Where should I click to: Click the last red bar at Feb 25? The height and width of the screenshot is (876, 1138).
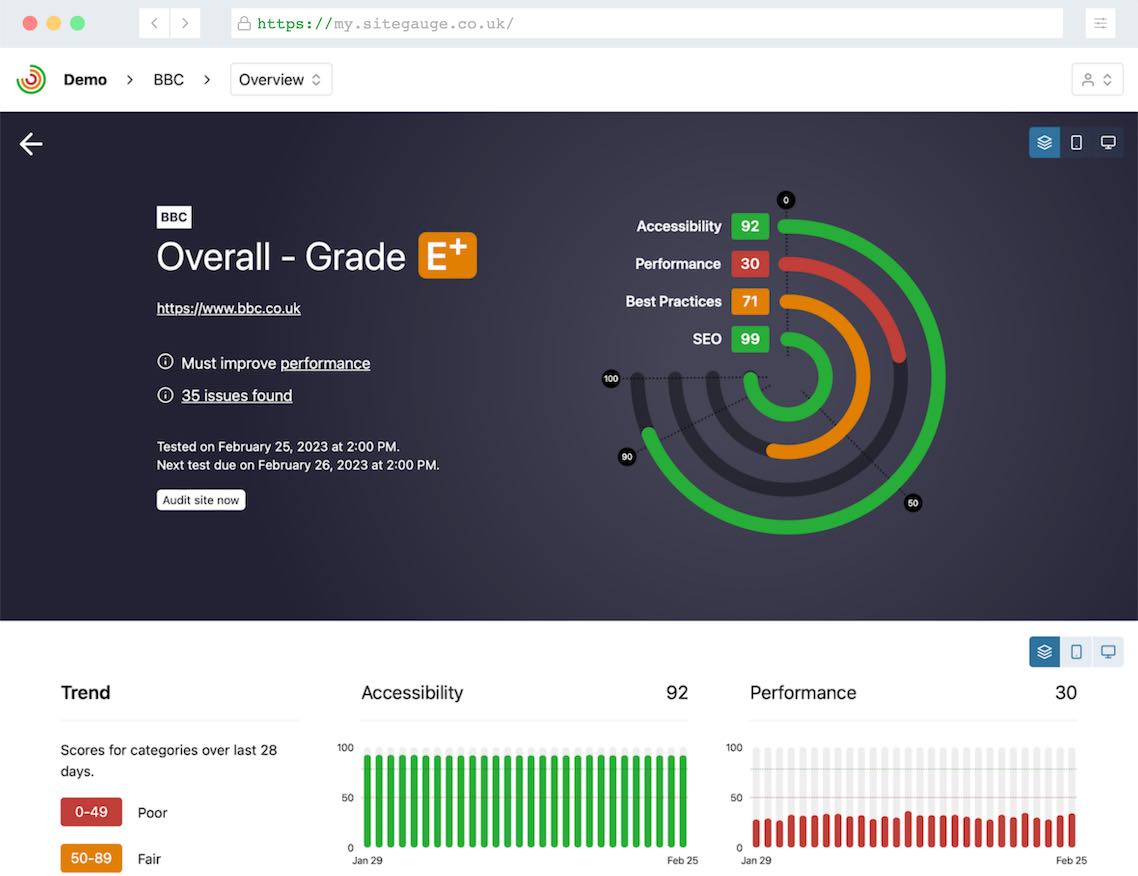[1071, 830]
